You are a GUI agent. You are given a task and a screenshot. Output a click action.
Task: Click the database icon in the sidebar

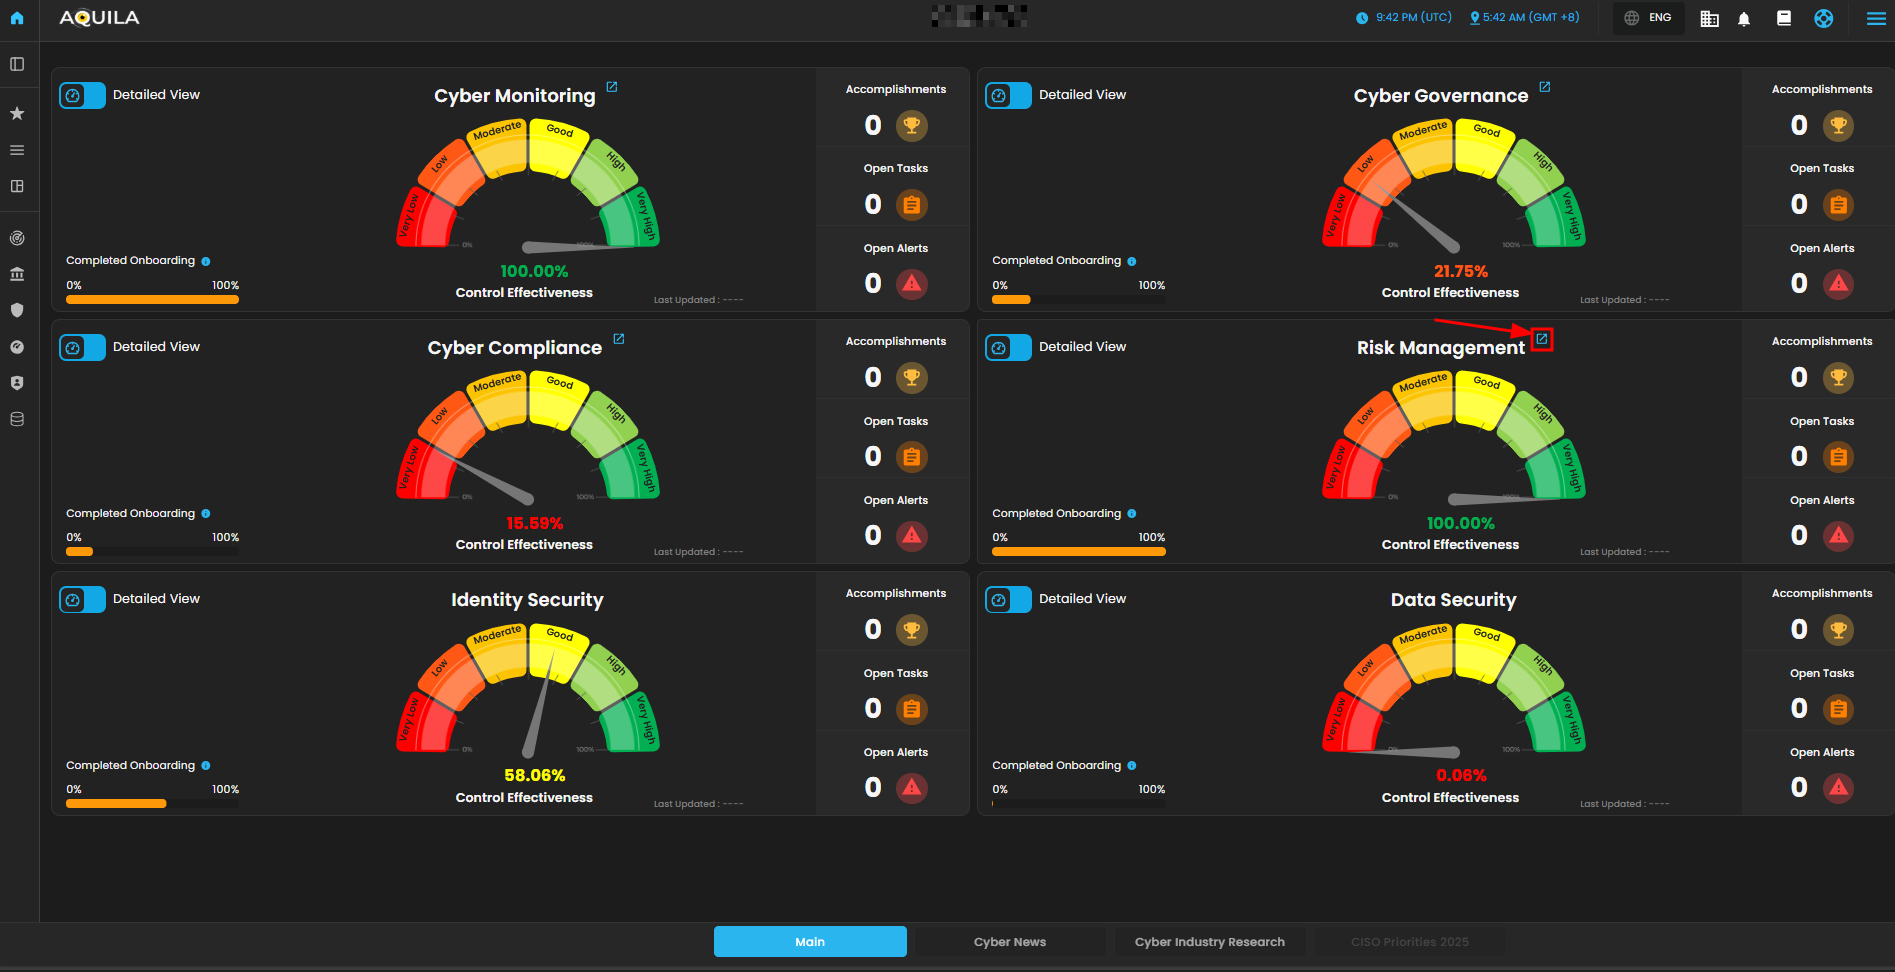[x=17, y=419]
